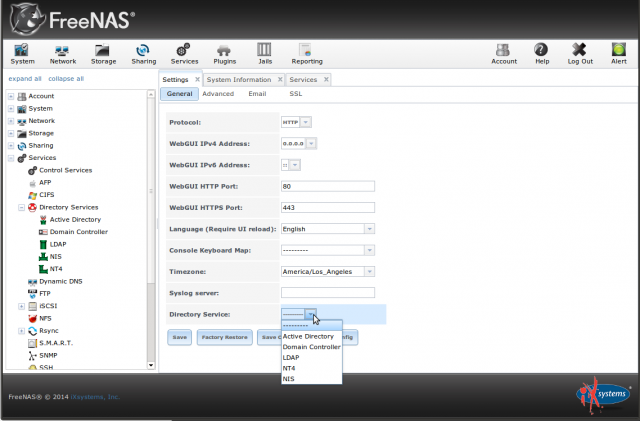Open the WebGUI IPv4 Address dropdown
This screenshot has width=640, height=421.
(x=311, y=143)
